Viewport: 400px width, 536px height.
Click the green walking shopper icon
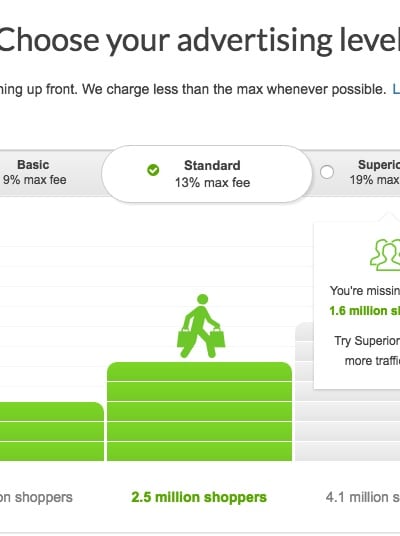(201, 326)
